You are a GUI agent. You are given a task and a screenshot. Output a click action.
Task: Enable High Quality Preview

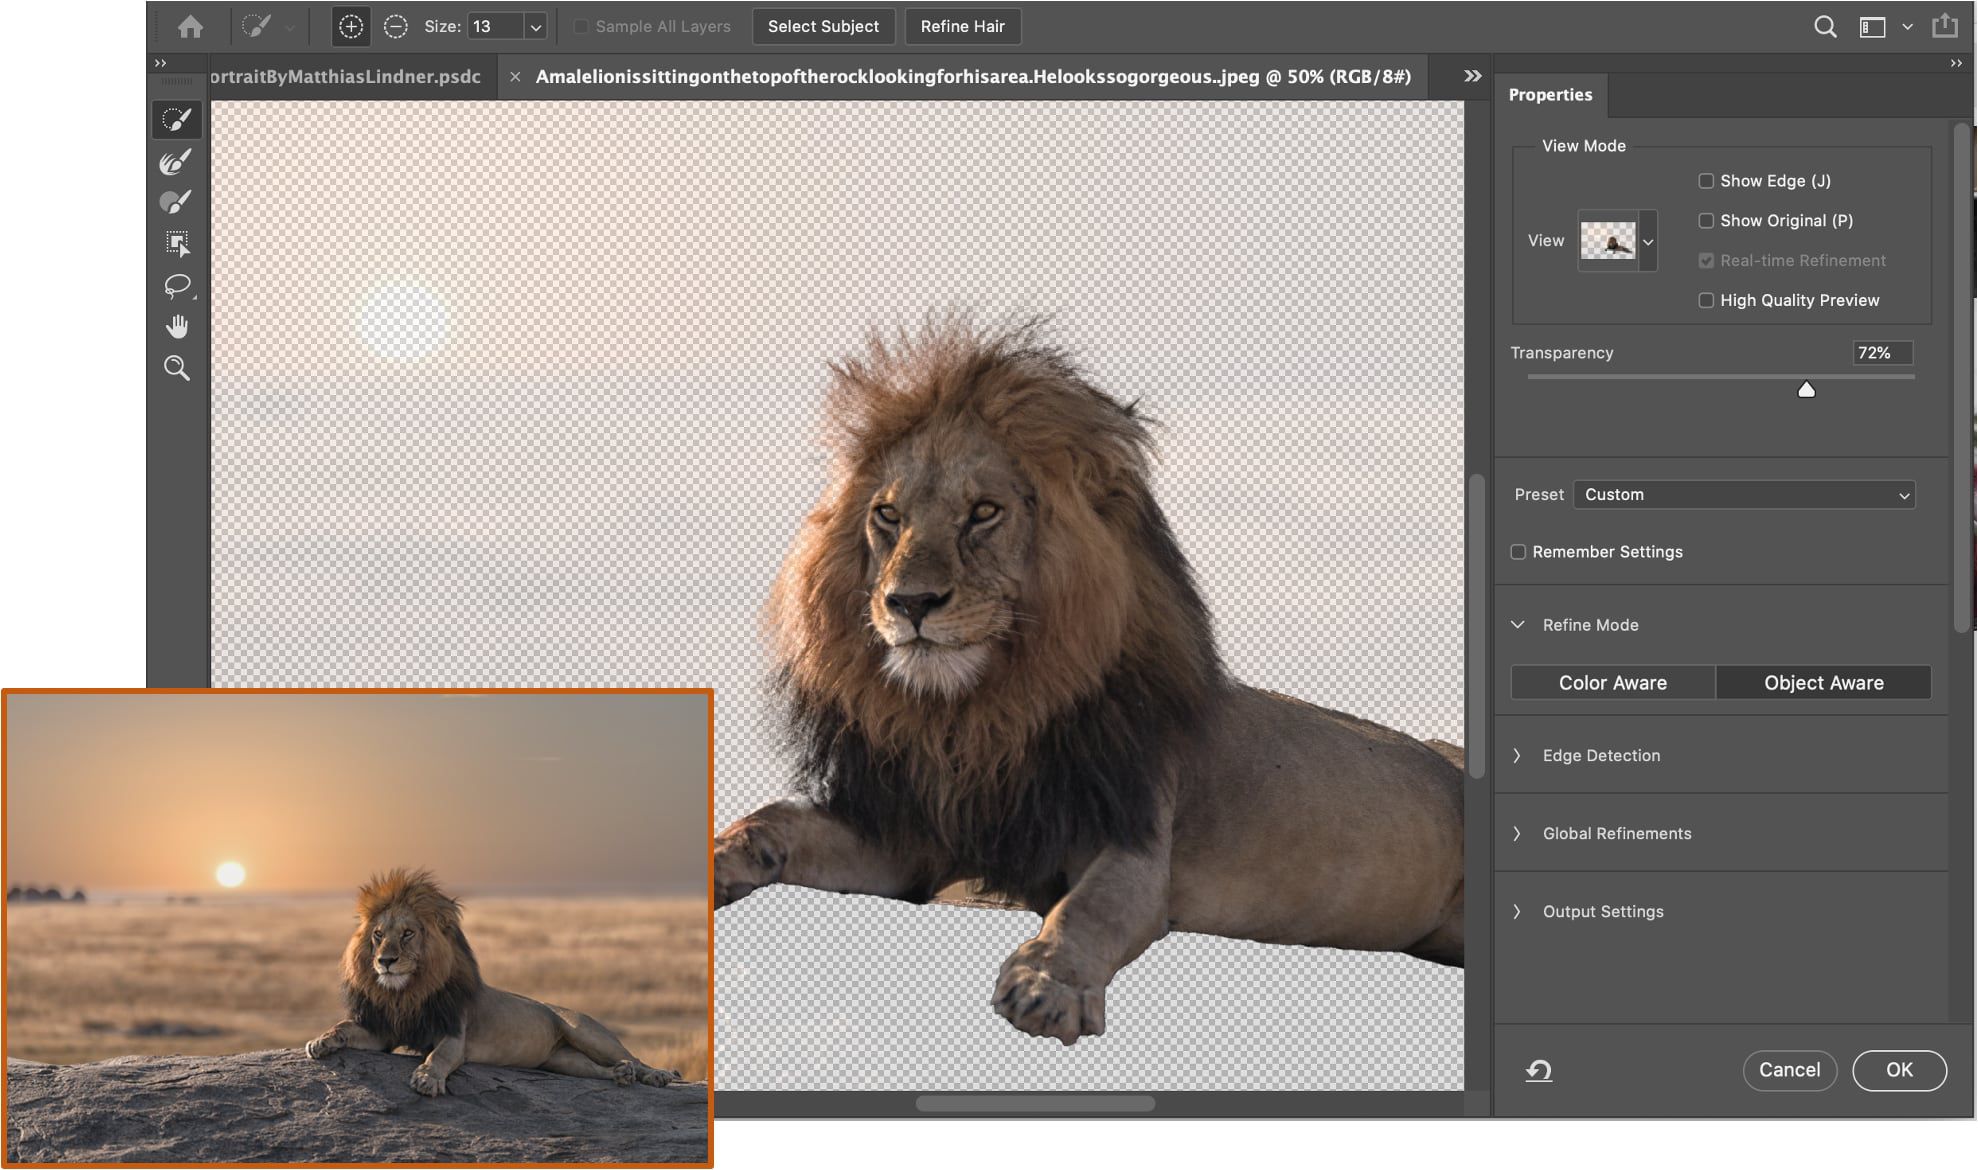tap(1704, 299)
